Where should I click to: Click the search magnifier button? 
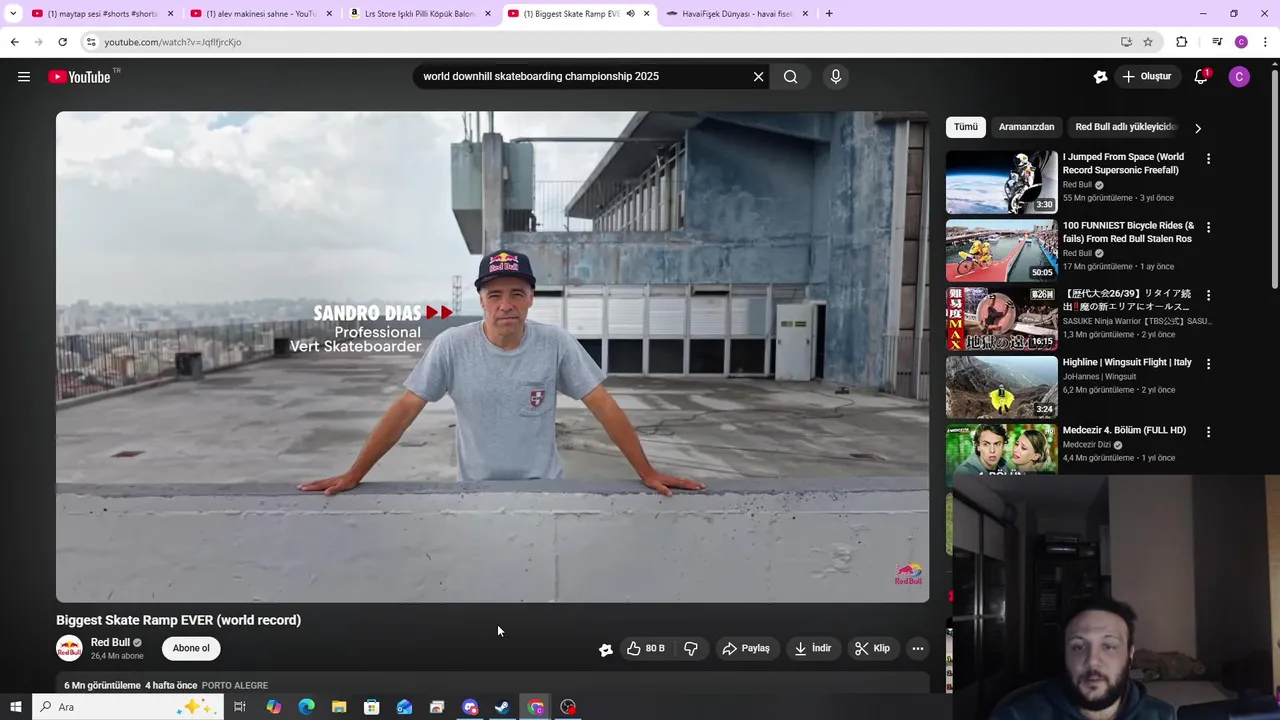point(791,77)
